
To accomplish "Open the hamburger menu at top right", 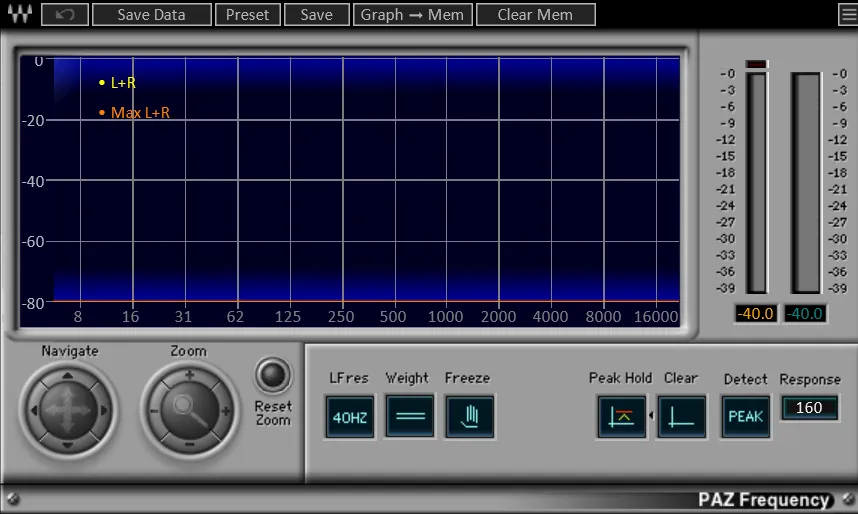I will [x=848, y=14].
